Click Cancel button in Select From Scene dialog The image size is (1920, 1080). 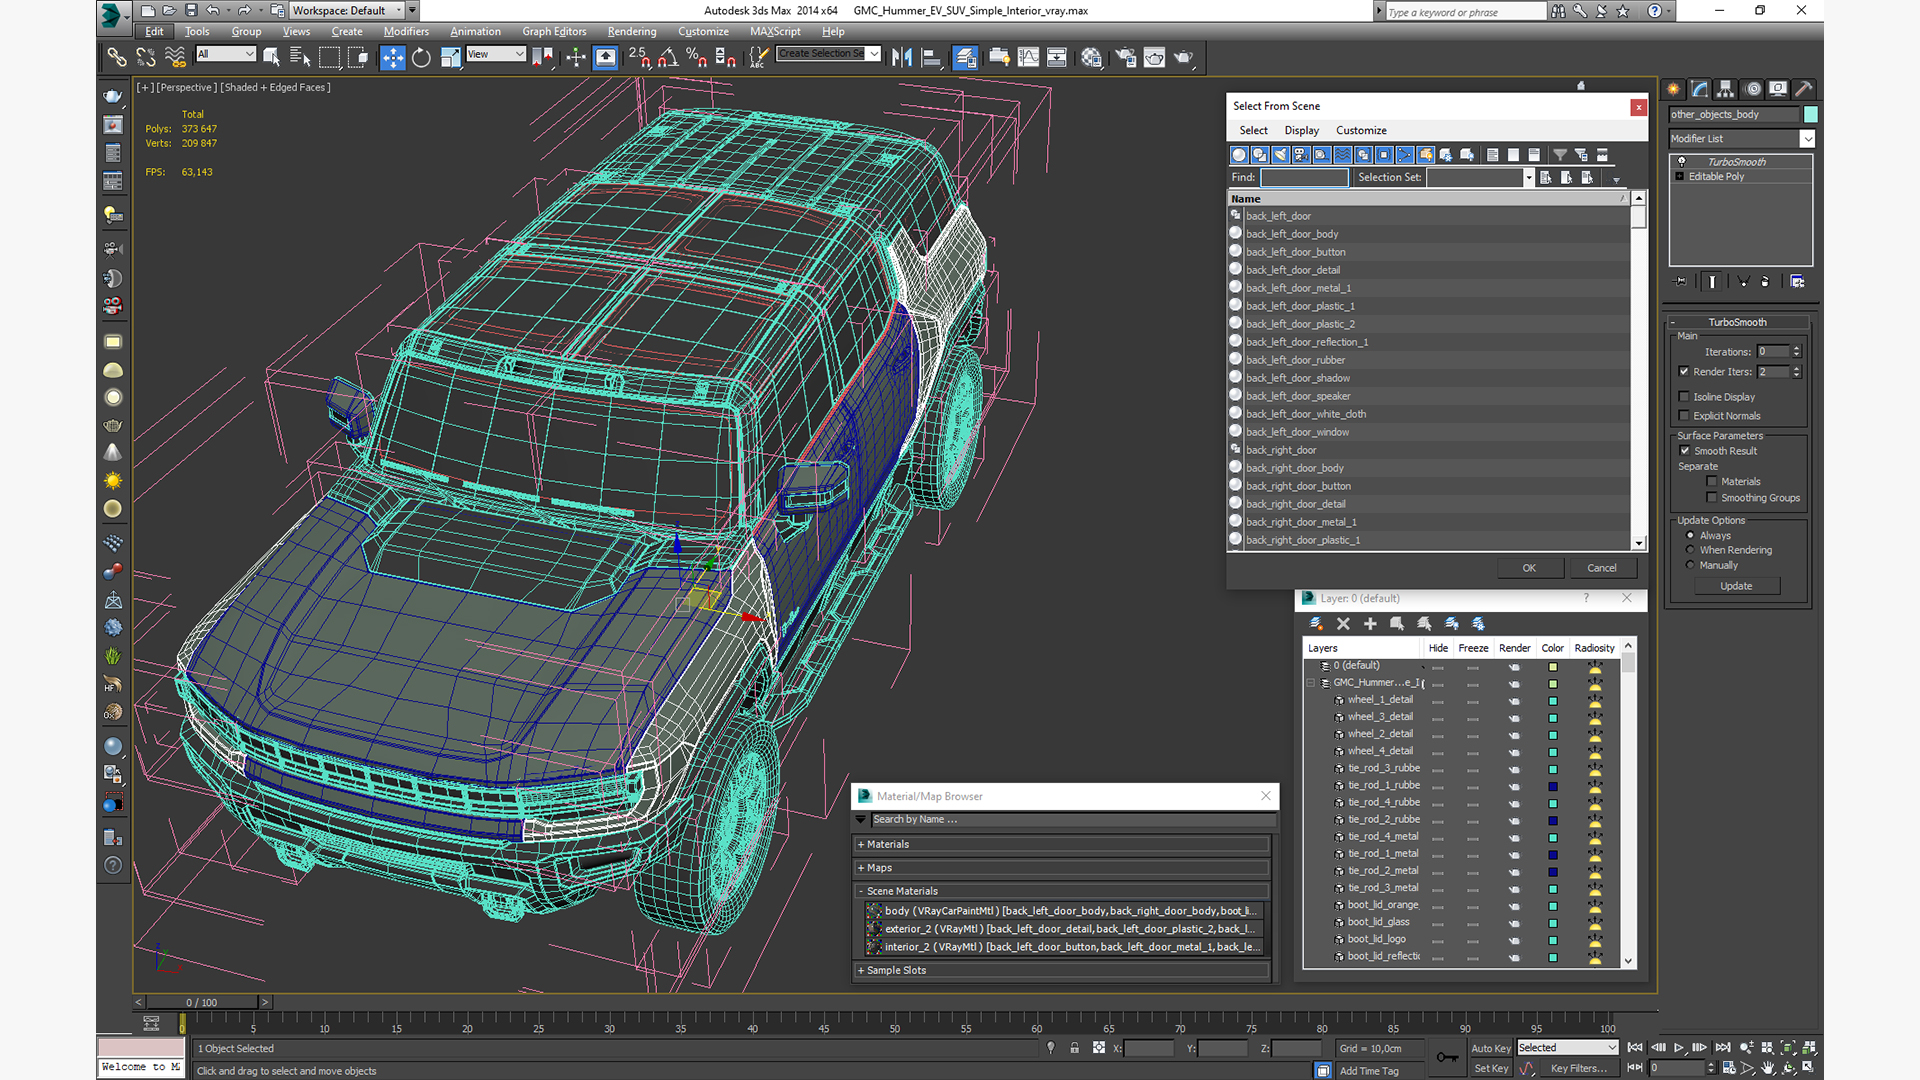pyautogui.click(x=1602, y=567)
